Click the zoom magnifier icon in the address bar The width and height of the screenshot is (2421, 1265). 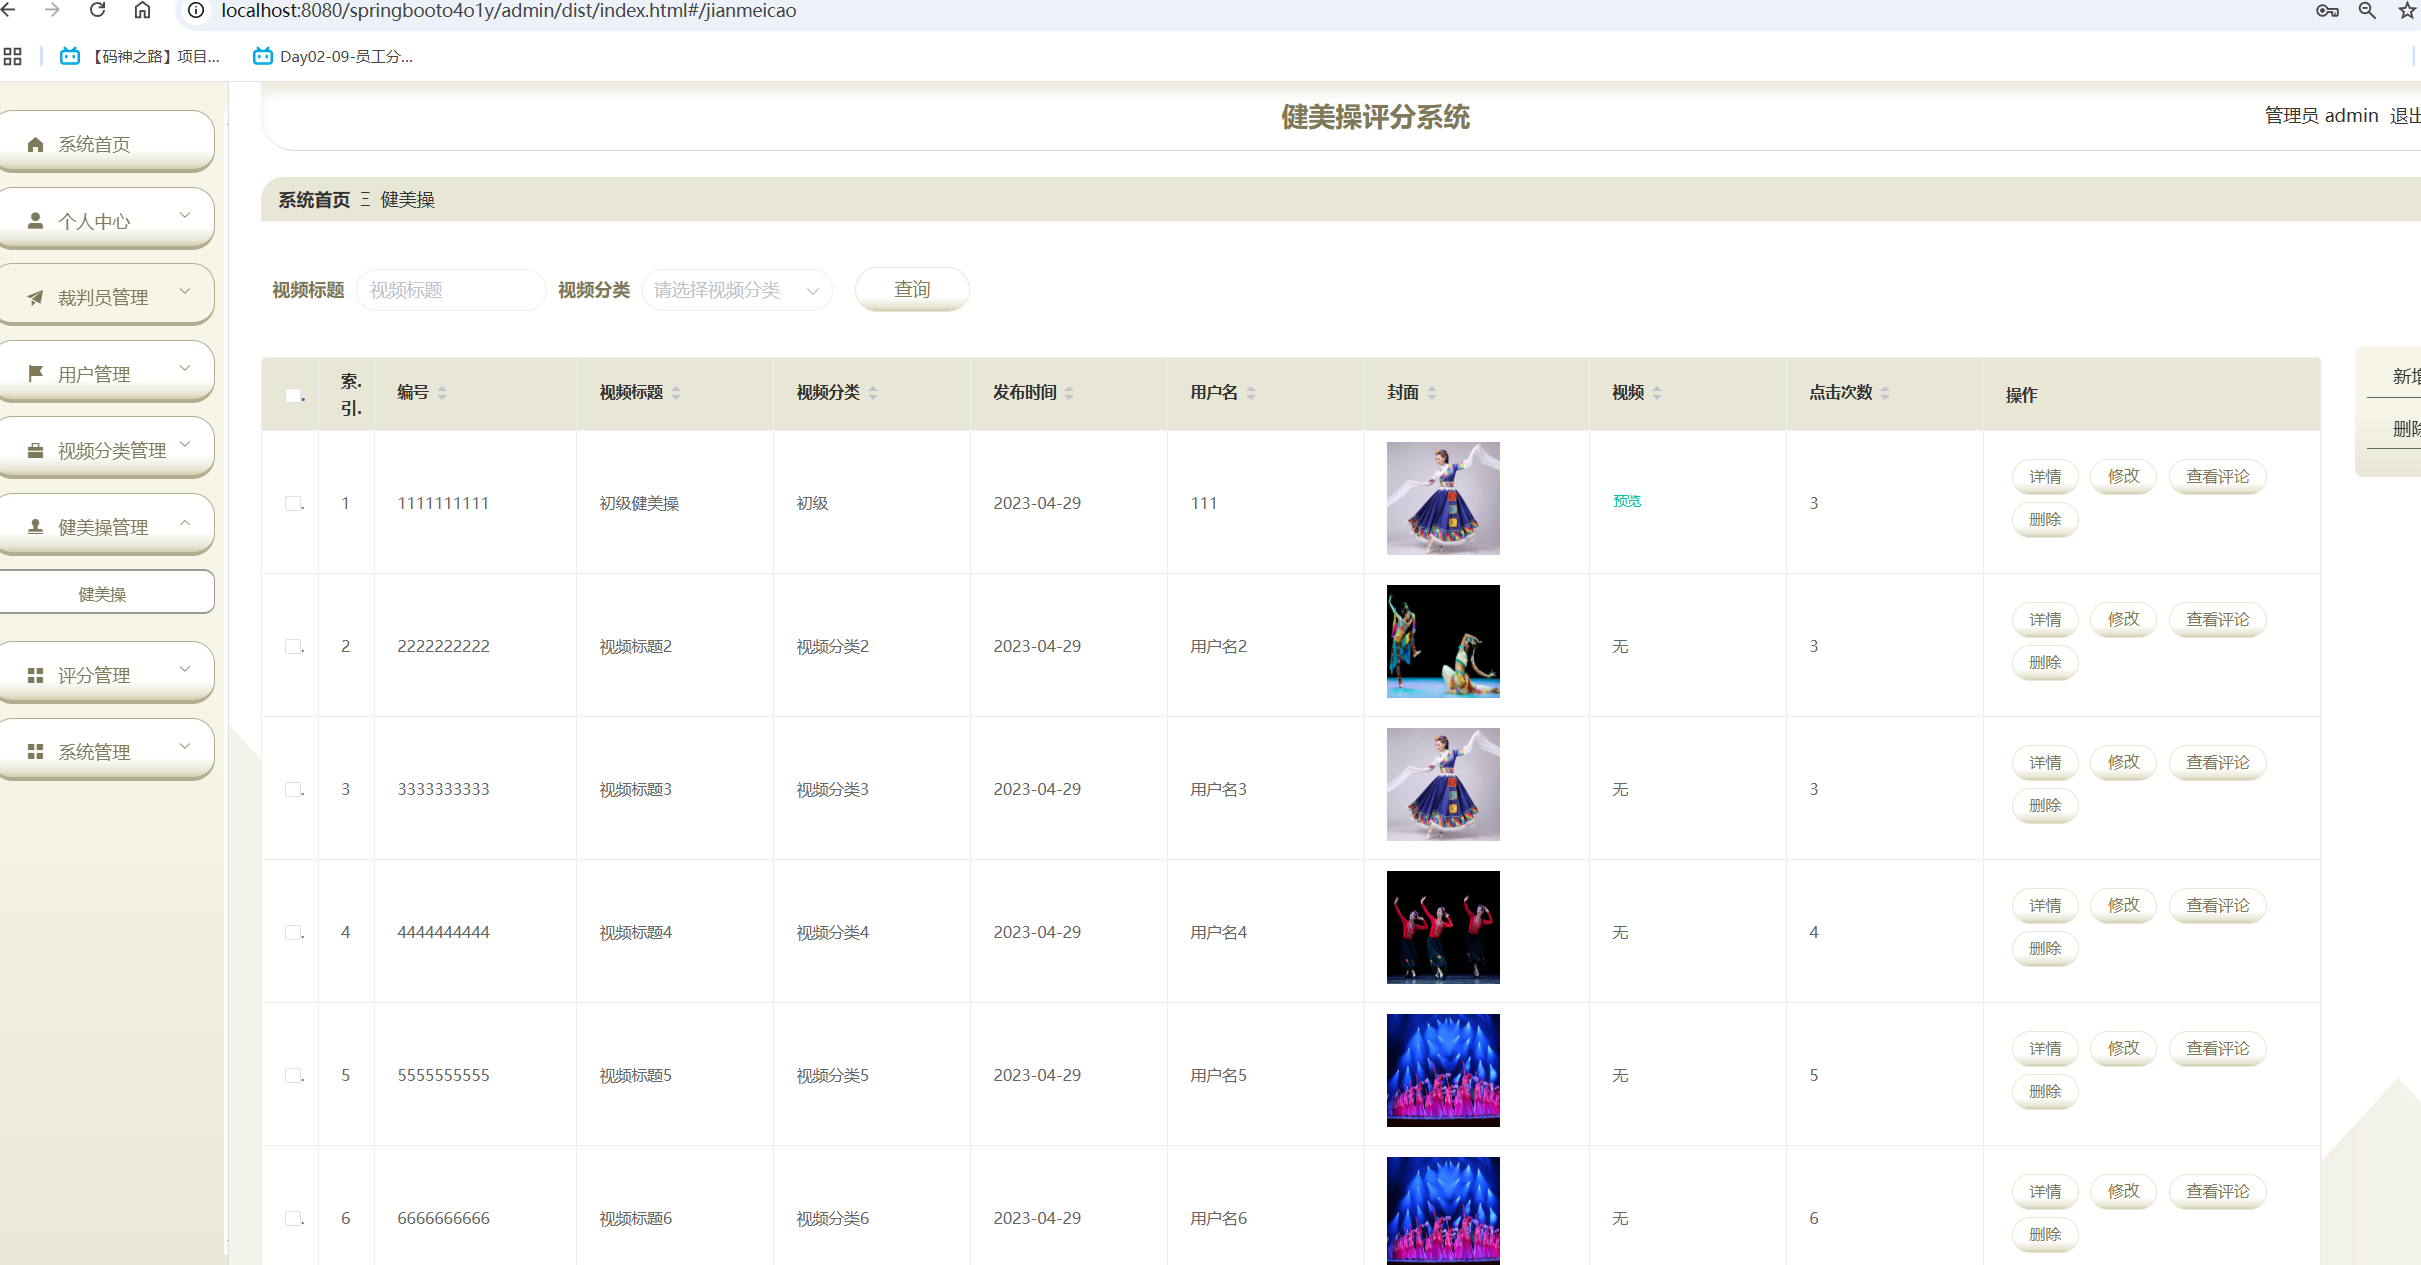(2367, 10)
